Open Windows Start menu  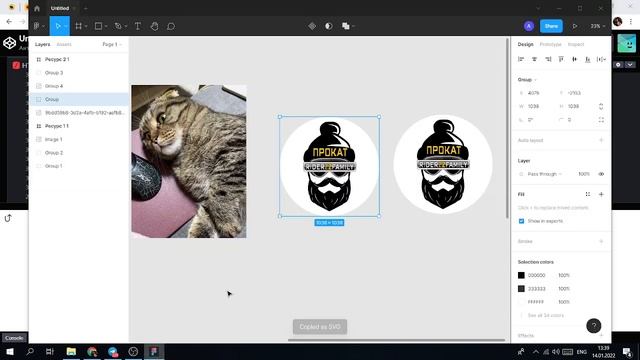(x=10, y=351)
